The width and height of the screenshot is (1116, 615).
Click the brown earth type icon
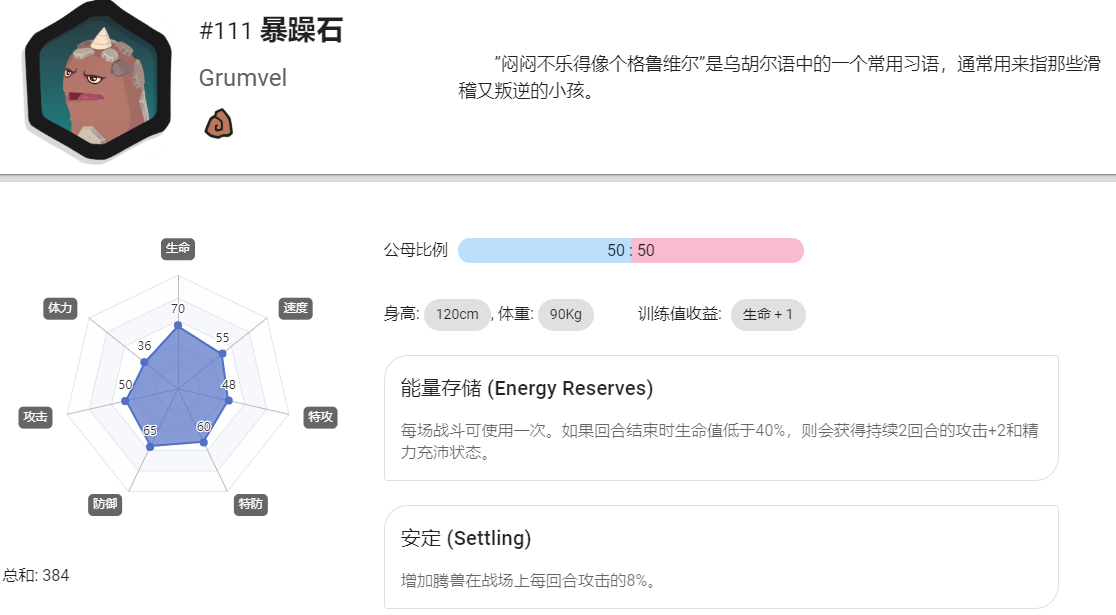point(219,123)
